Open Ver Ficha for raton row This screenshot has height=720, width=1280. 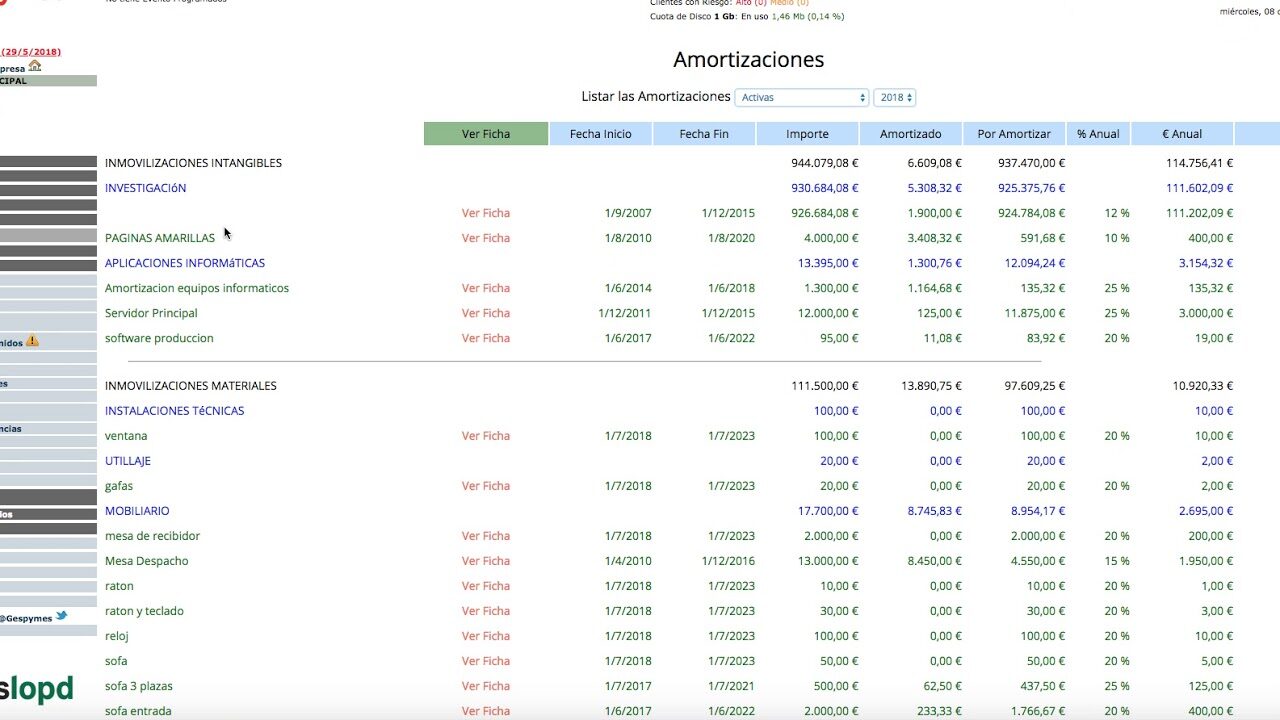point(486,586)
